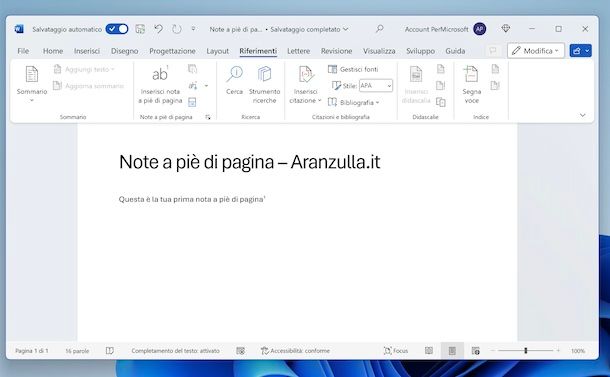Click the sentence Questa è la tua prima nota
Screen dimensions: 610x377
click(x=192, y=199)
